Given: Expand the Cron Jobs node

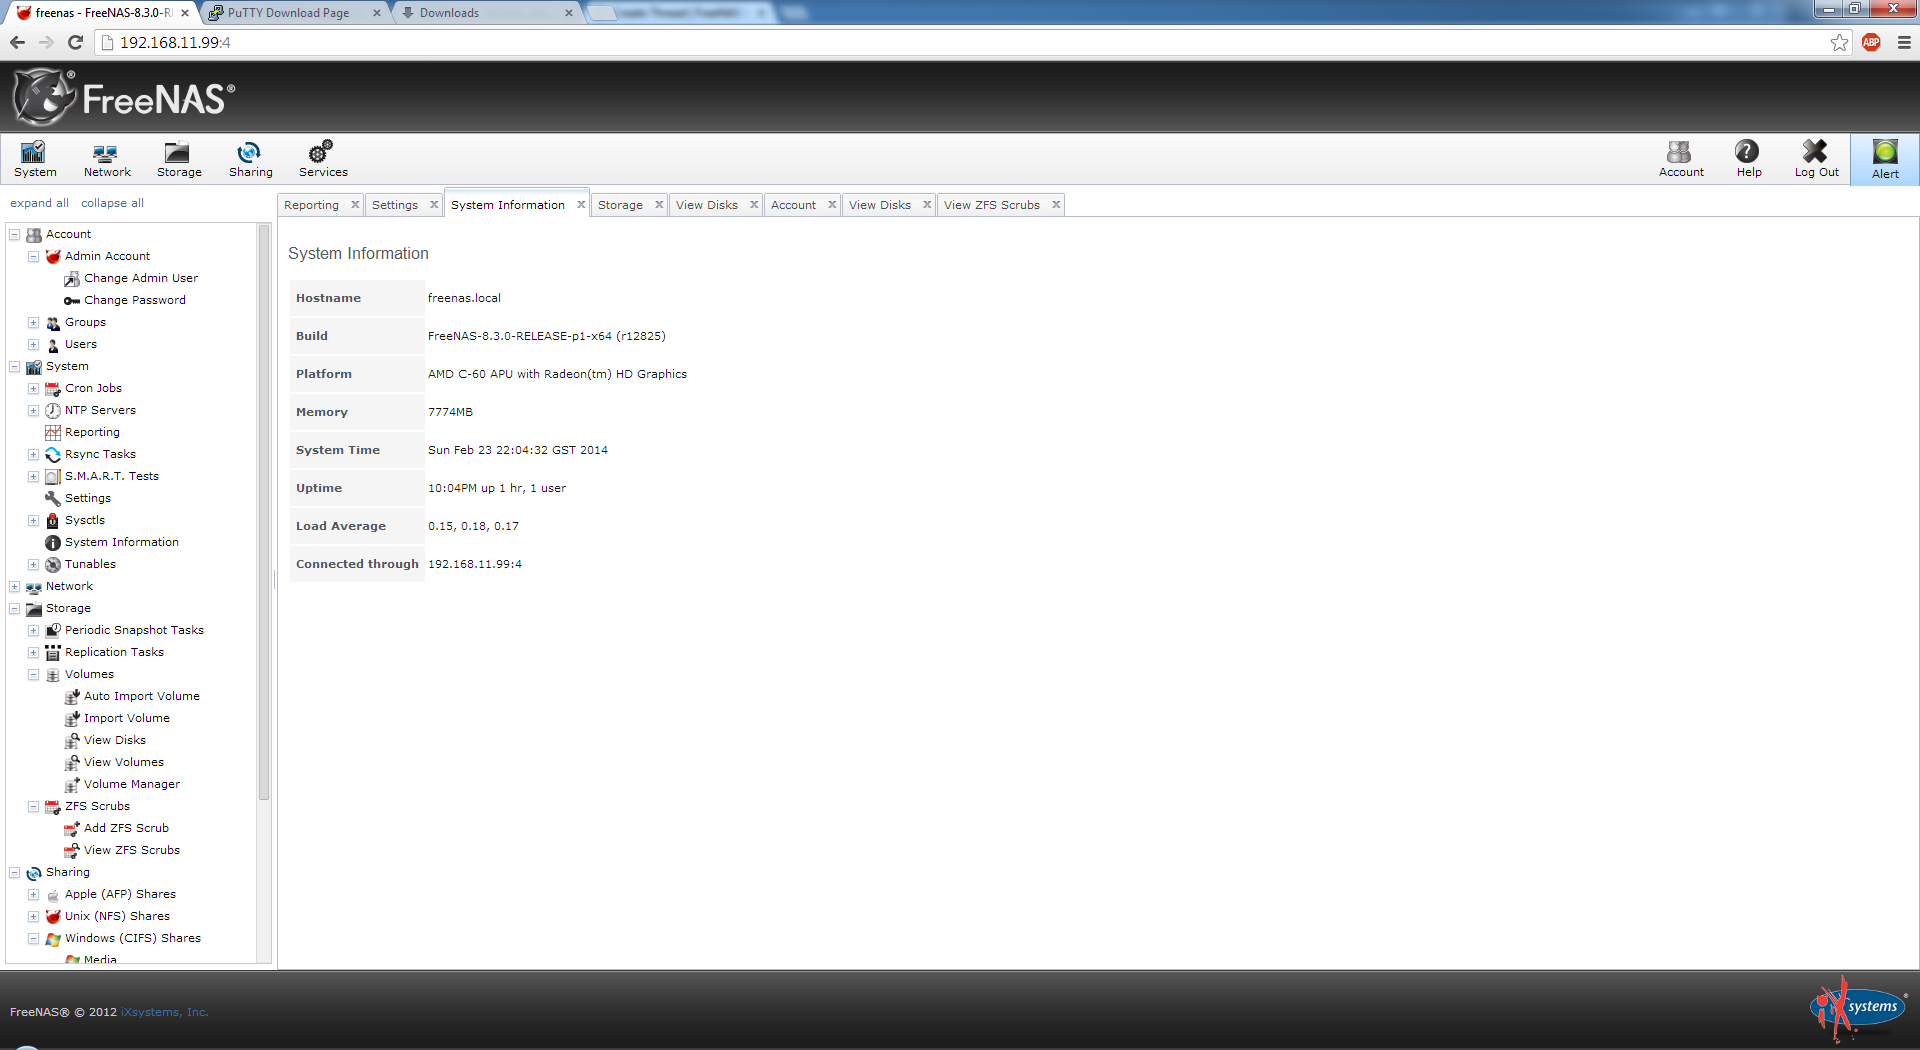Looking at the screenshot, I should pyautogui.click(x=33, y=389).
